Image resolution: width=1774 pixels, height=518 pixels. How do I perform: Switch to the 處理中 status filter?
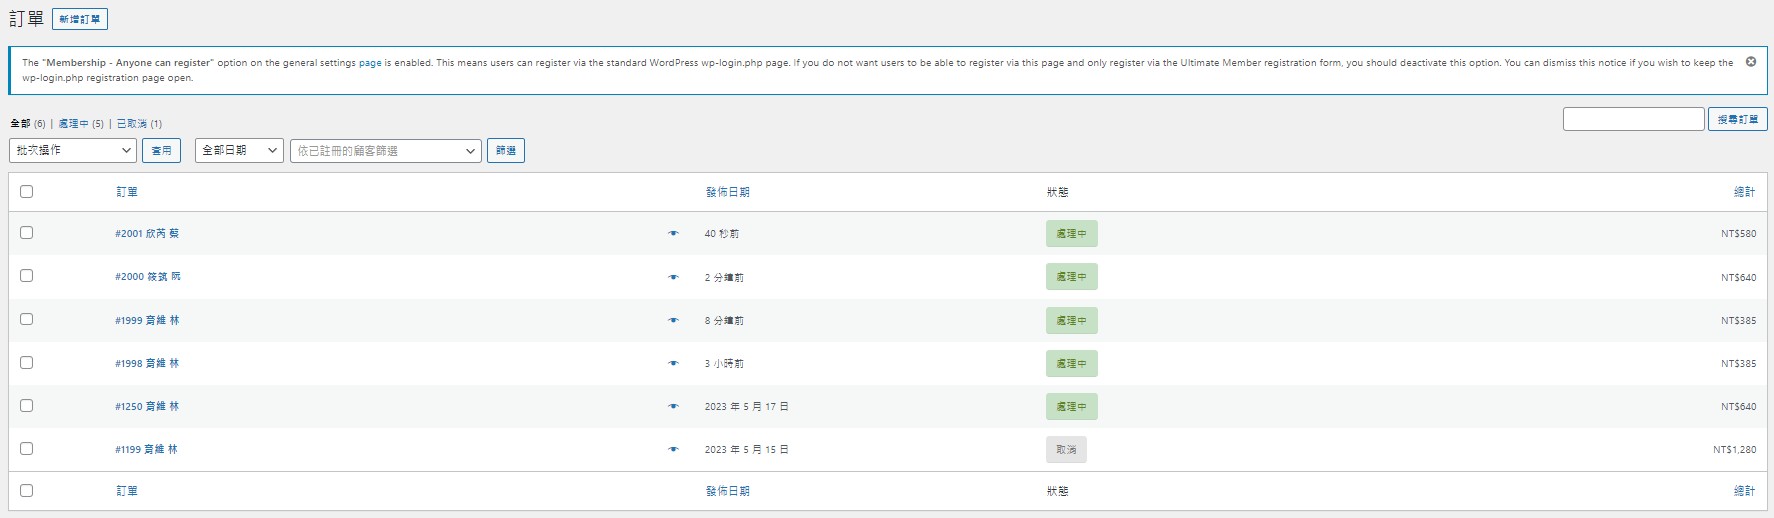[73, 124]
